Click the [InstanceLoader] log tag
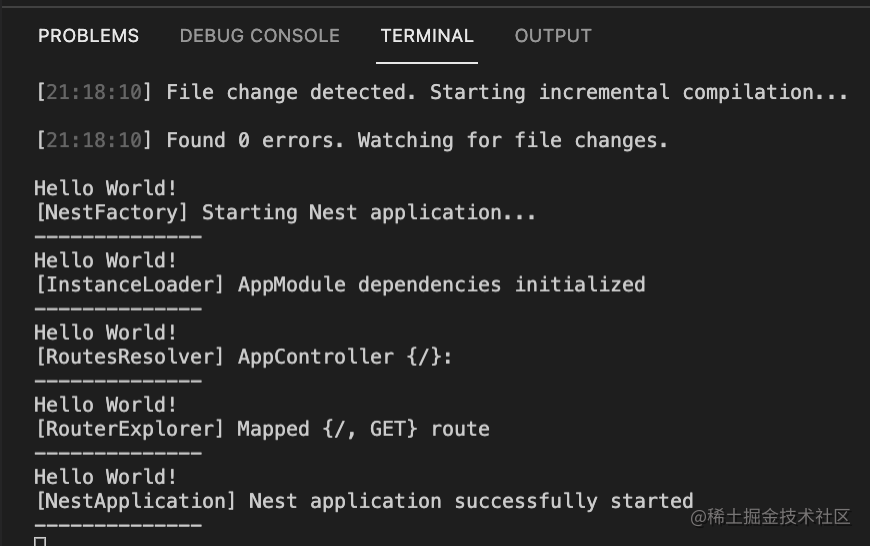Image resolution: width=870 pixels, height=546 pixels. (130, 285)
